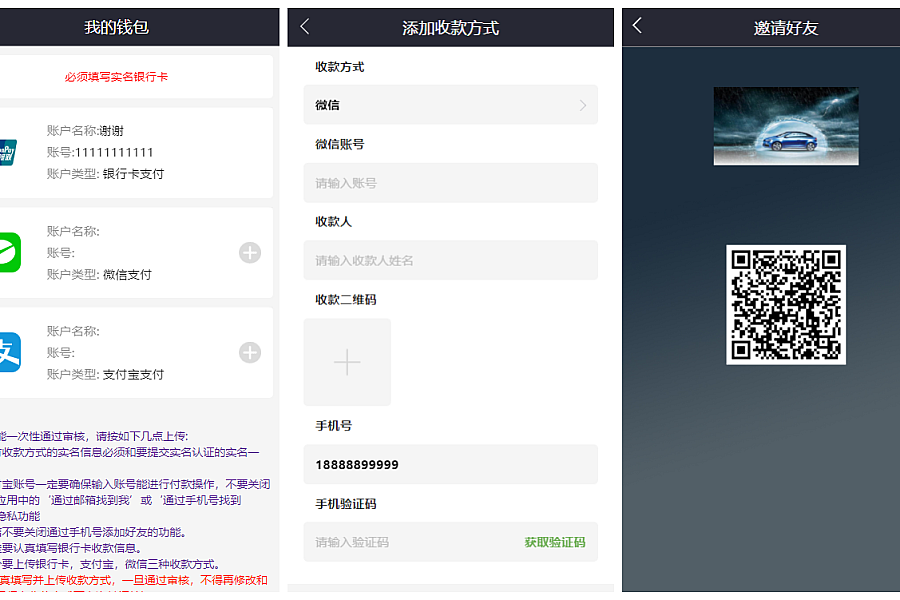Click the blue car banner image
Viewport: 900px width, 600px height.
786,126
